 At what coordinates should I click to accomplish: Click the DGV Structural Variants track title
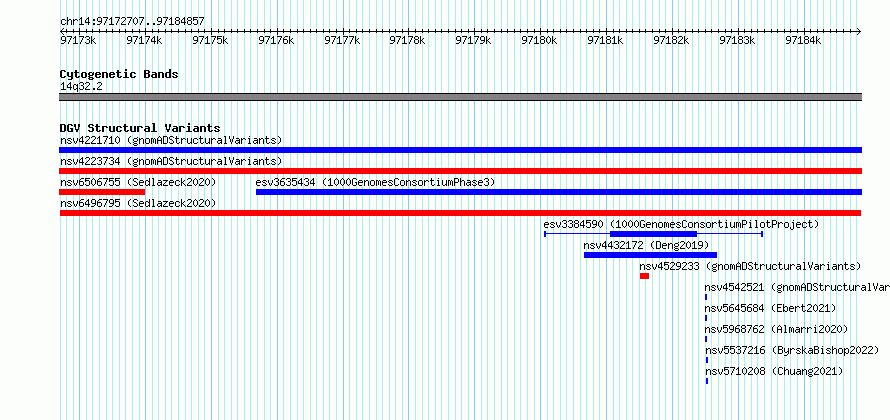coord(140,128)
